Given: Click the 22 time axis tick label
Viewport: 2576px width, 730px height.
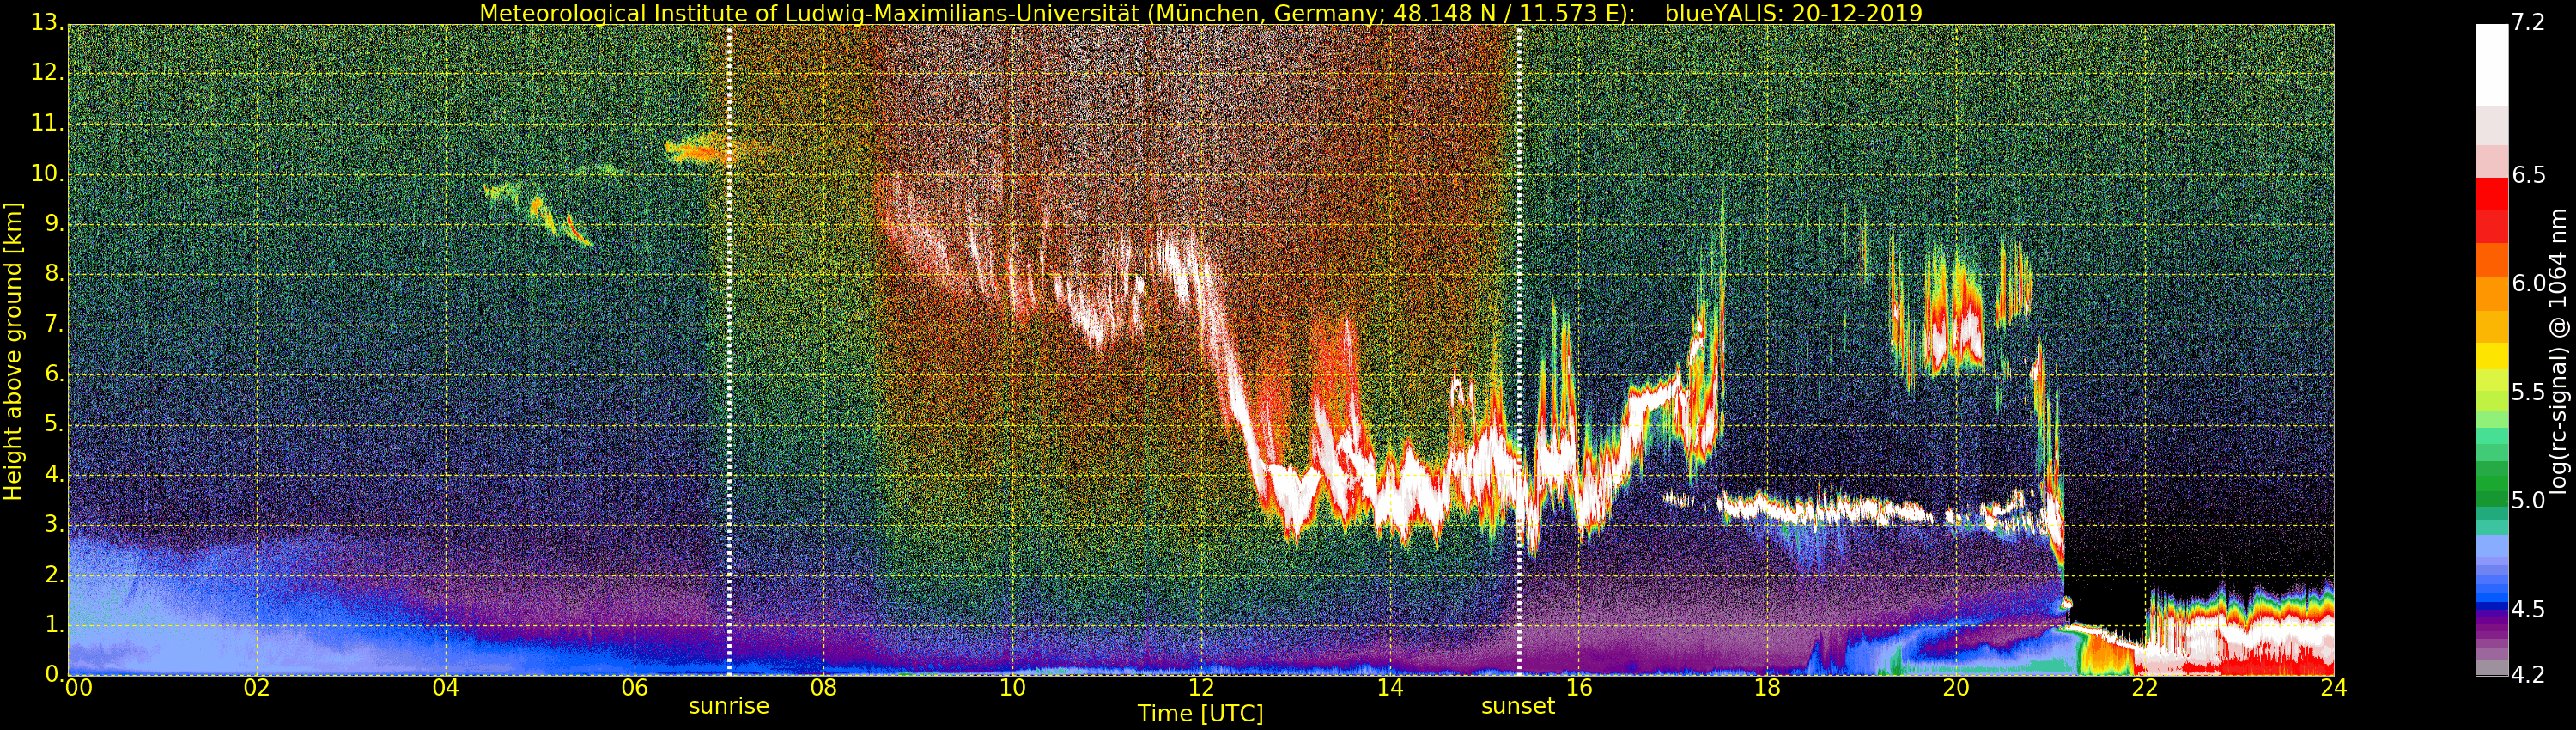Looking at the screenshot, I should [x=2145, y=687].
